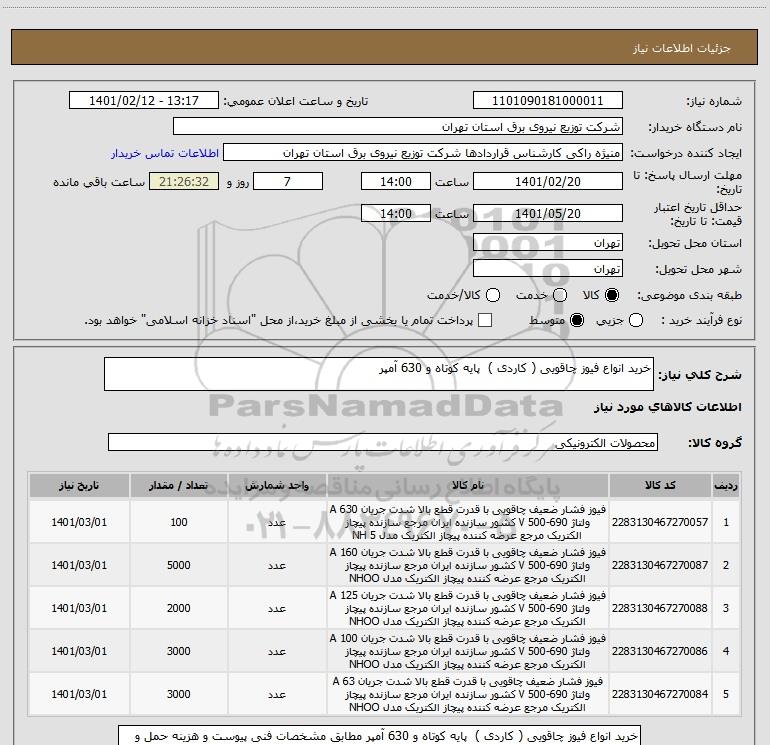
Task: Click the گروه کالا field محصولات الکترونیکی
Action: coord(383,442)
